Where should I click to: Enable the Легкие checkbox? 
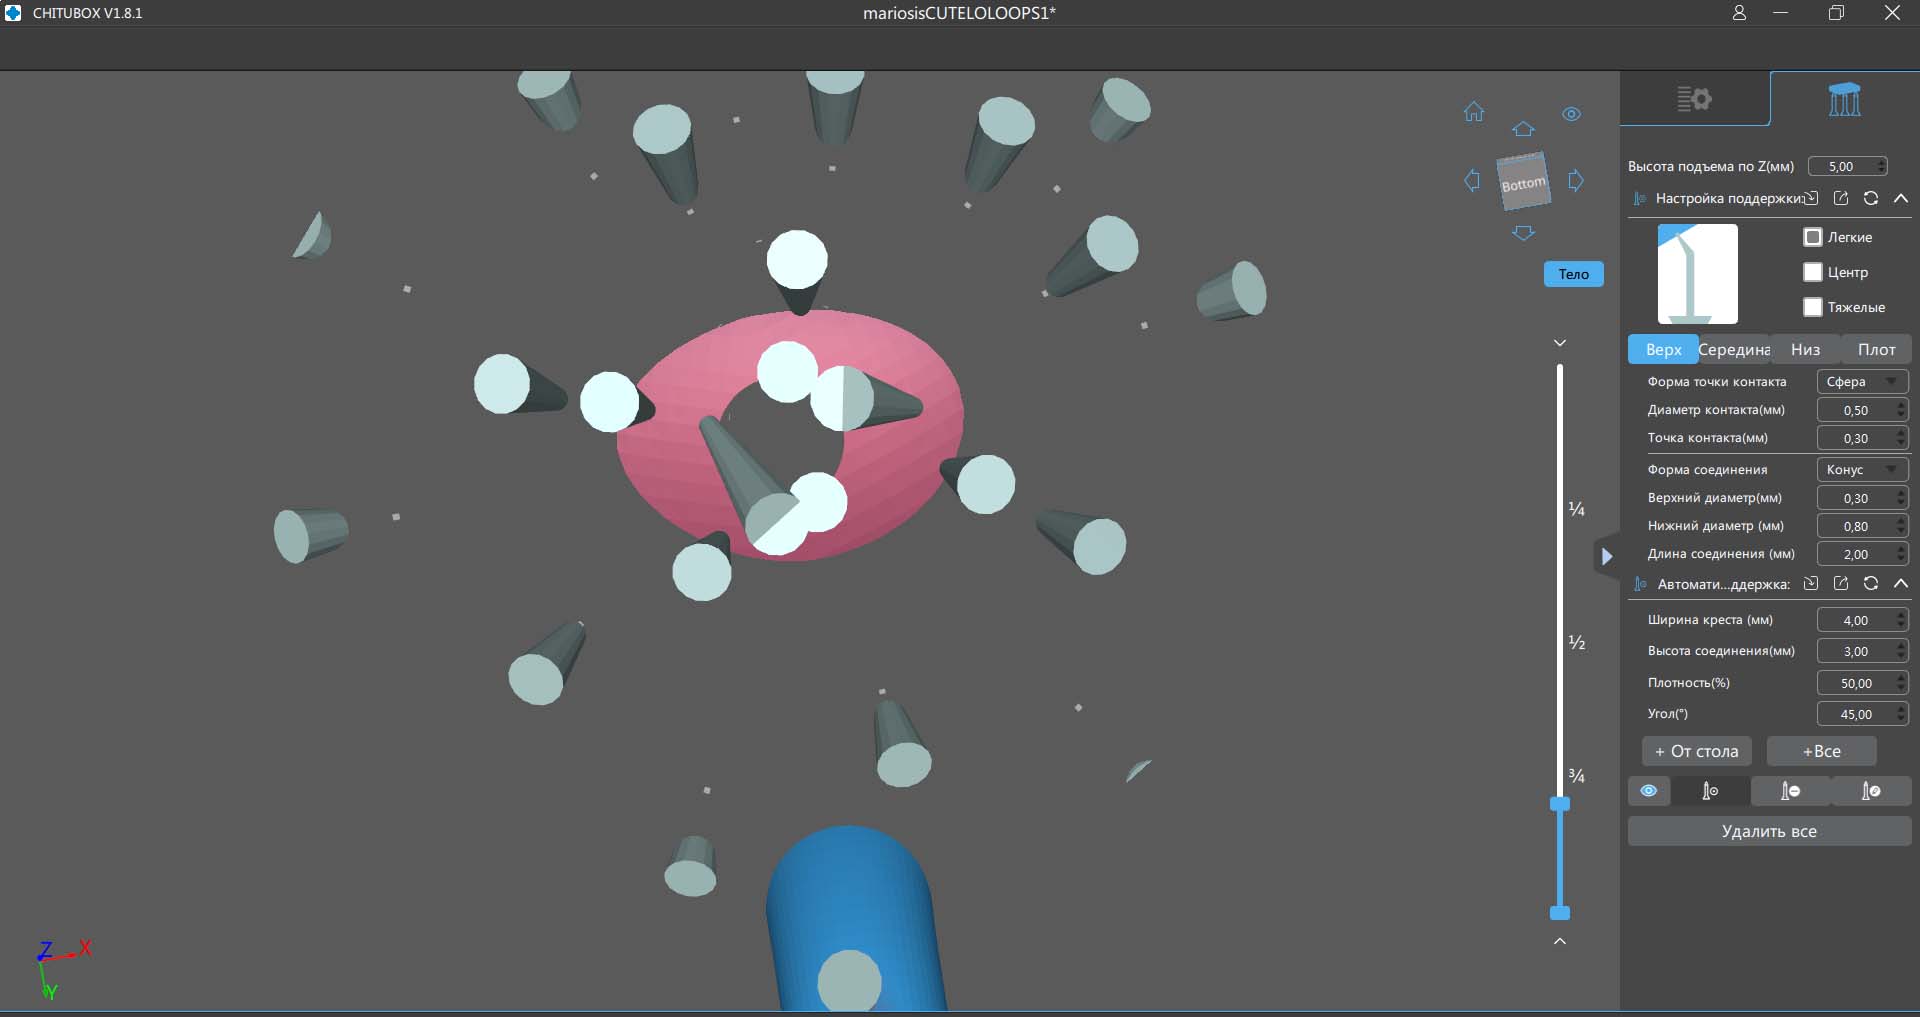click(x=1812, y=237)
